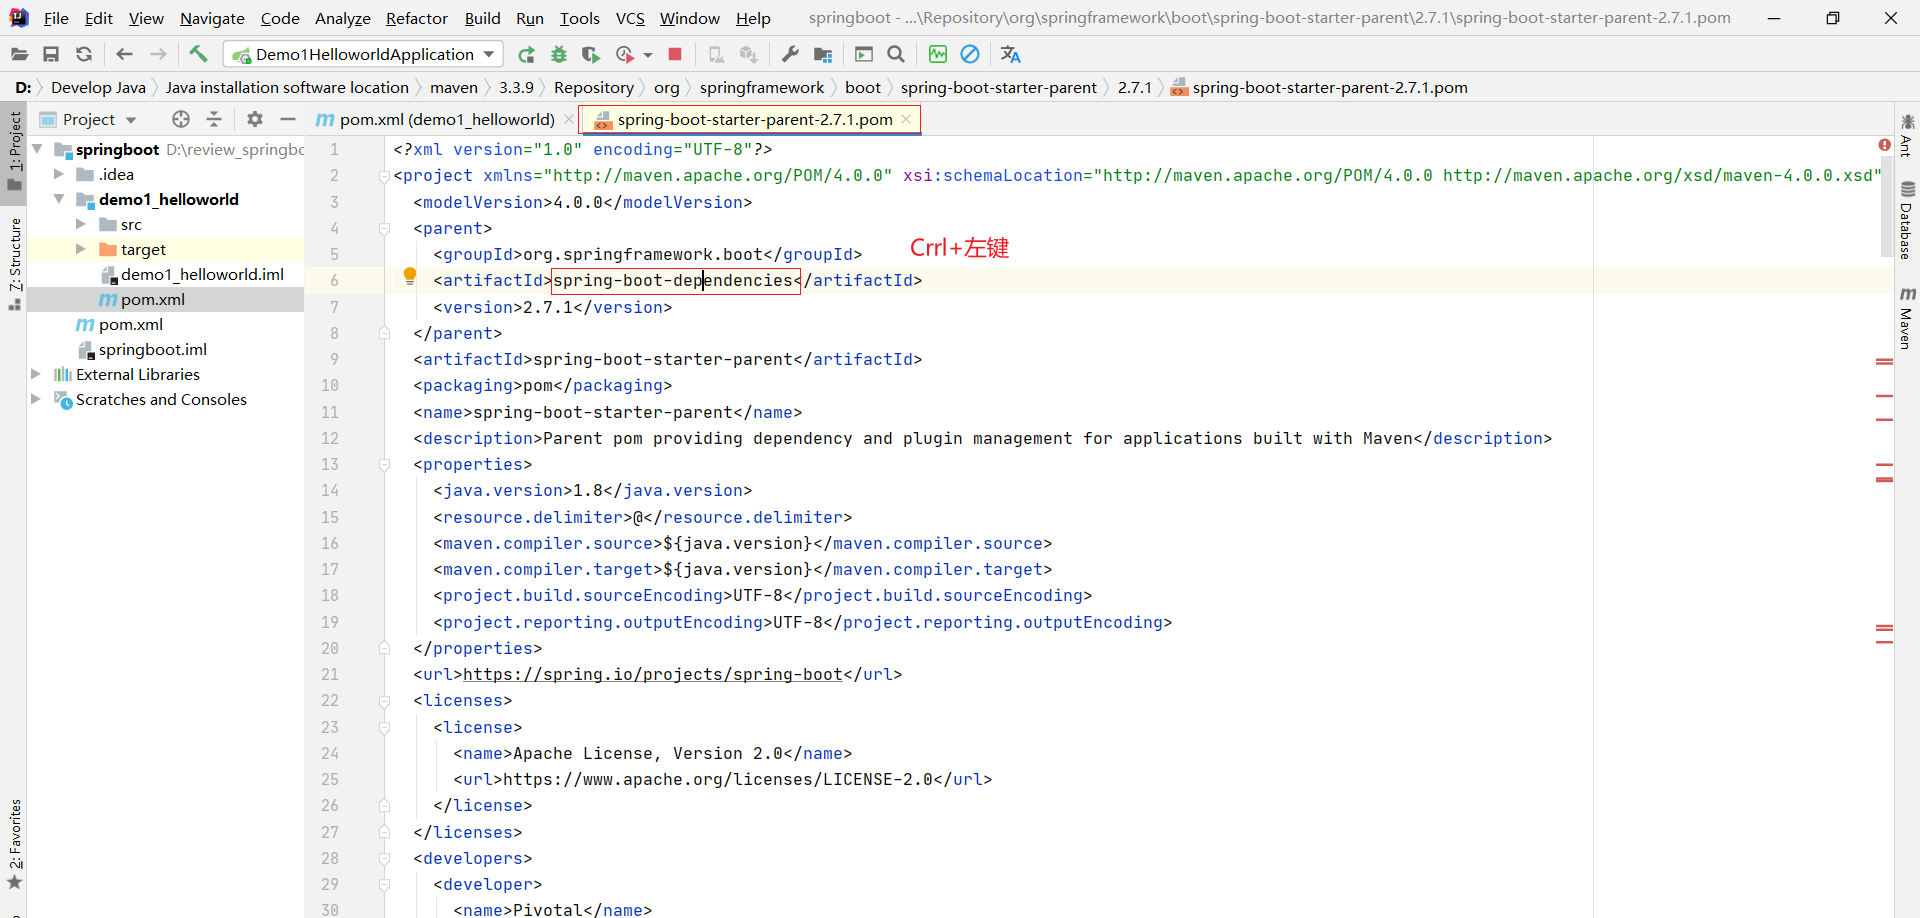Image resolution: width=1920 pixels, height=918 pixels.
Task: Click the springframework breadcrumb in the navigation bar
Action: [761, 87]
